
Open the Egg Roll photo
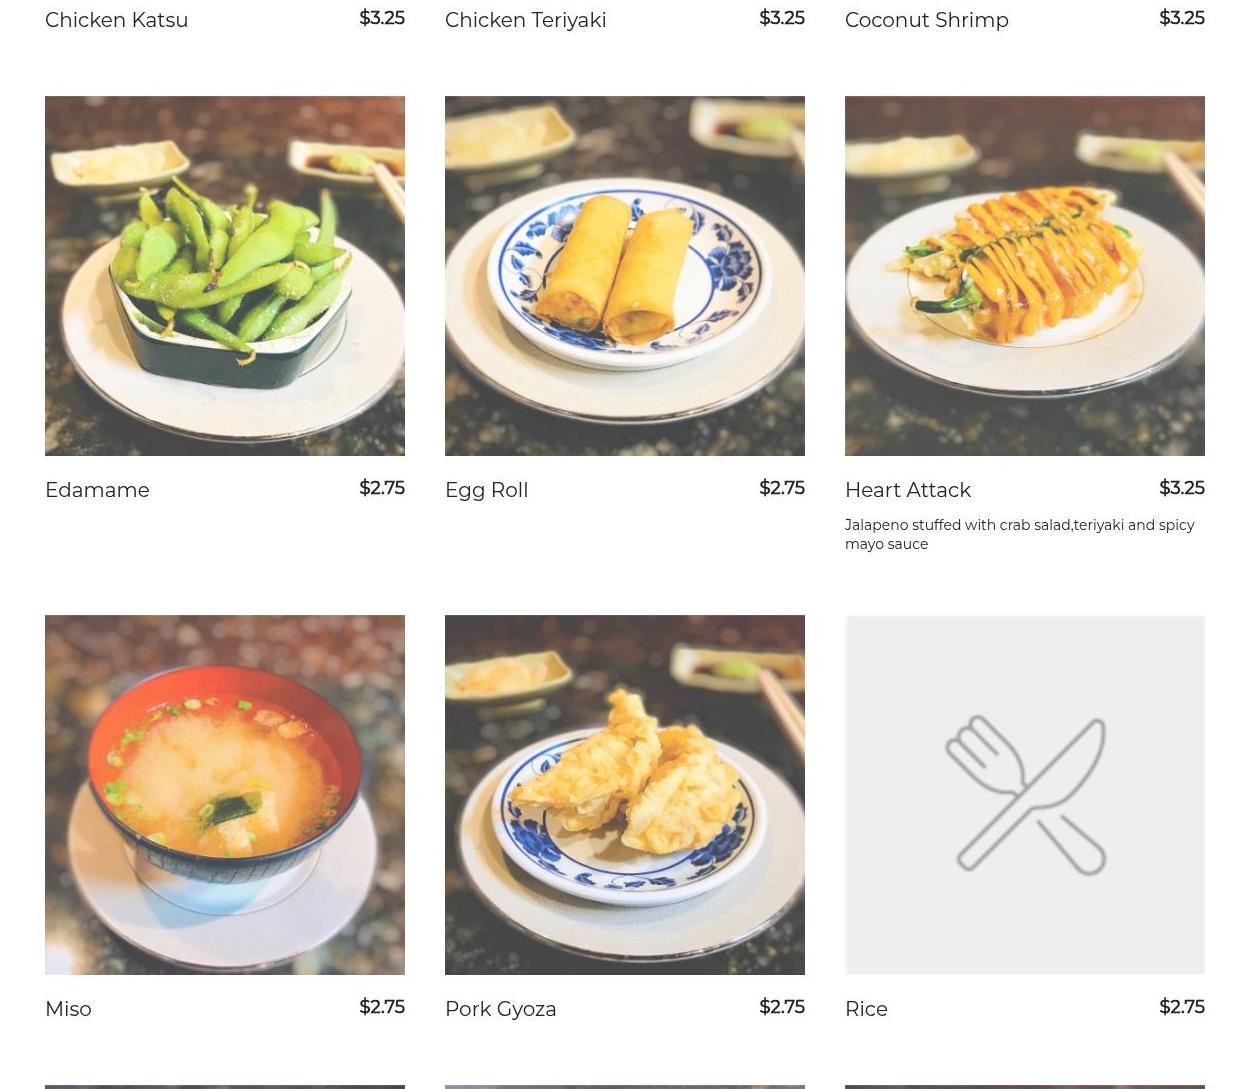(625, 276)
